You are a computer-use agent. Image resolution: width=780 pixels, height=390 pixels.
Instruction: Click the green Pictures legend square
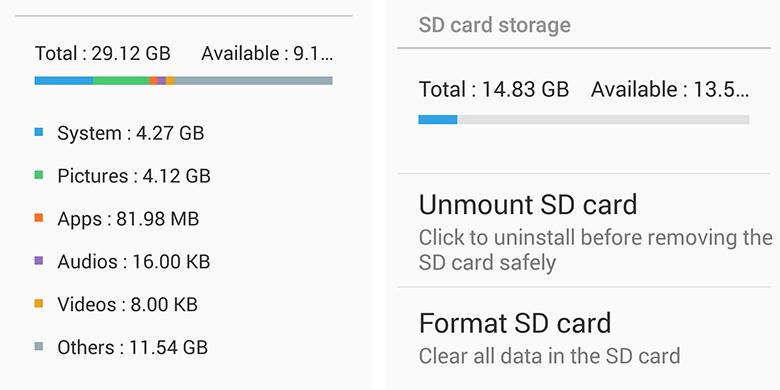39,175
